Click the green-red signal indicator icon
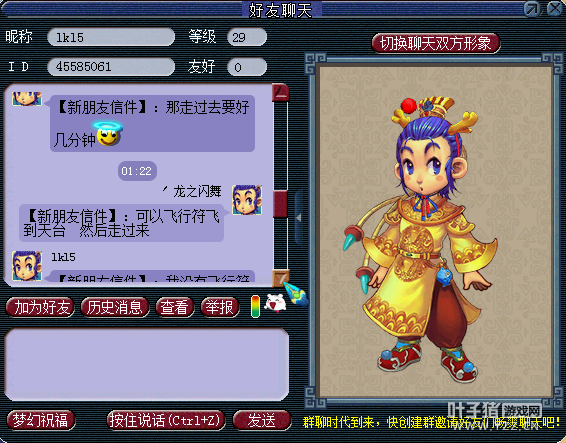Viewport: 566px width, 443px height. (255, 307)
